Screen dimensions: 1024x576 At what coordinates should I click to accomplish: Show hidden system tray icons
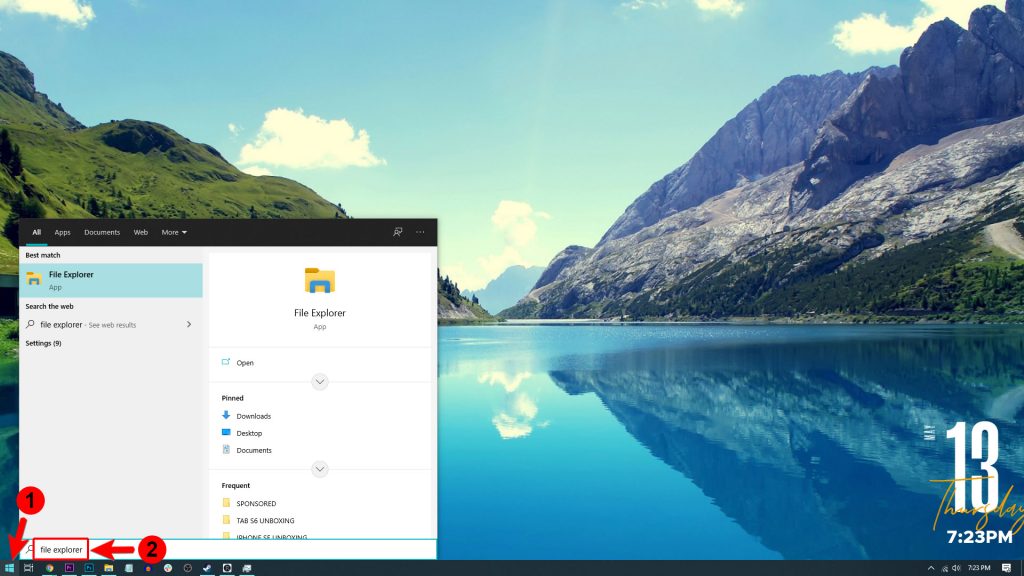[x=931, y=568]
